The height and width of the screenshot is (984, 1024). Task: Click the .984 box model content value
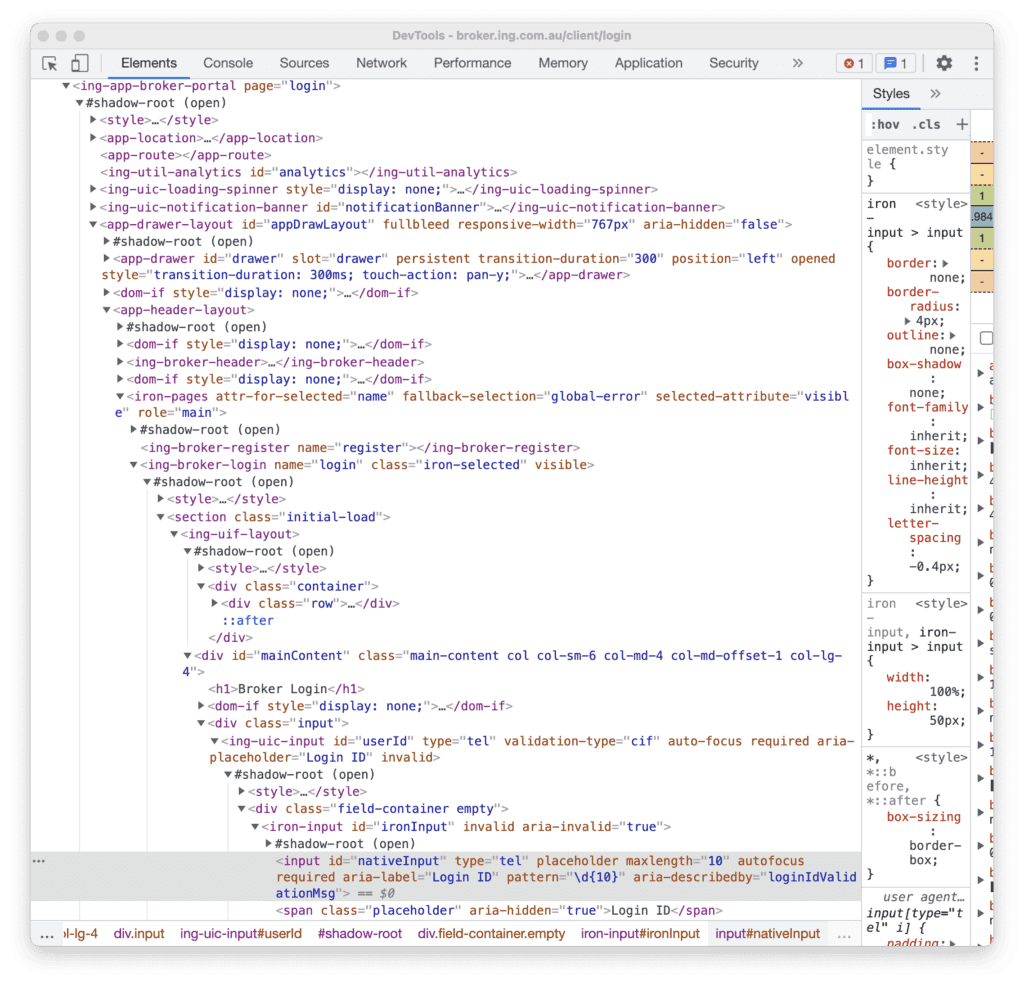pyautogui.click(x=982, y=217)
